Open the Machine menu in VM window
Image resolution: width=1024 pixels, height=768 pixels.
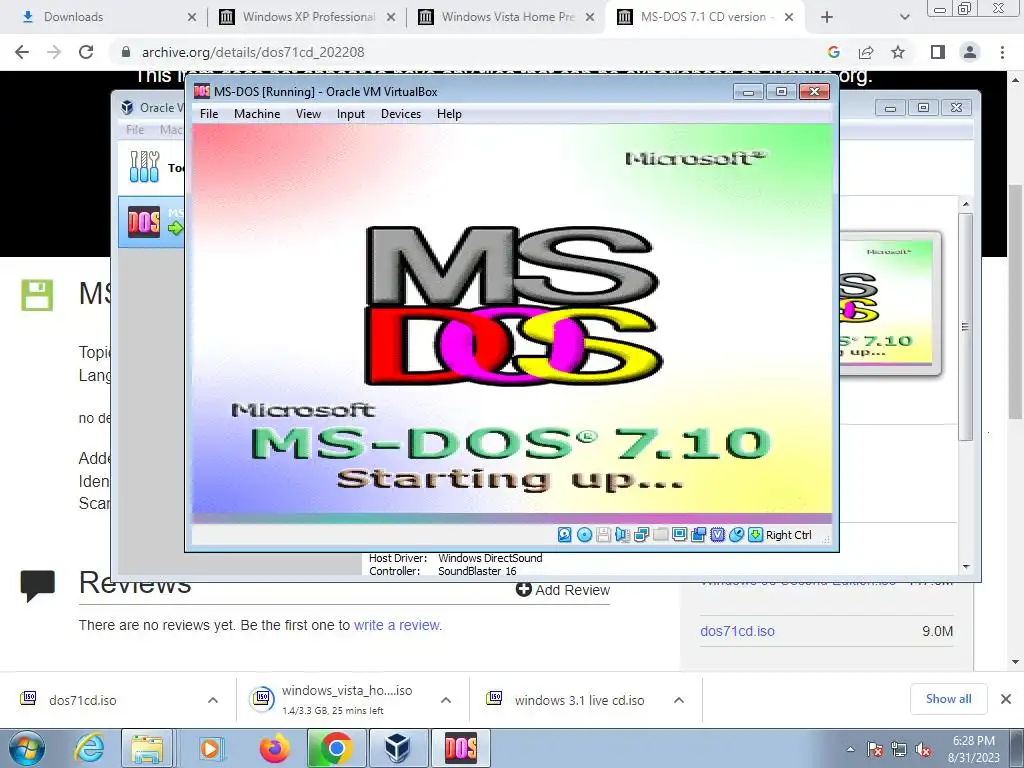click(x=257, y=114)
